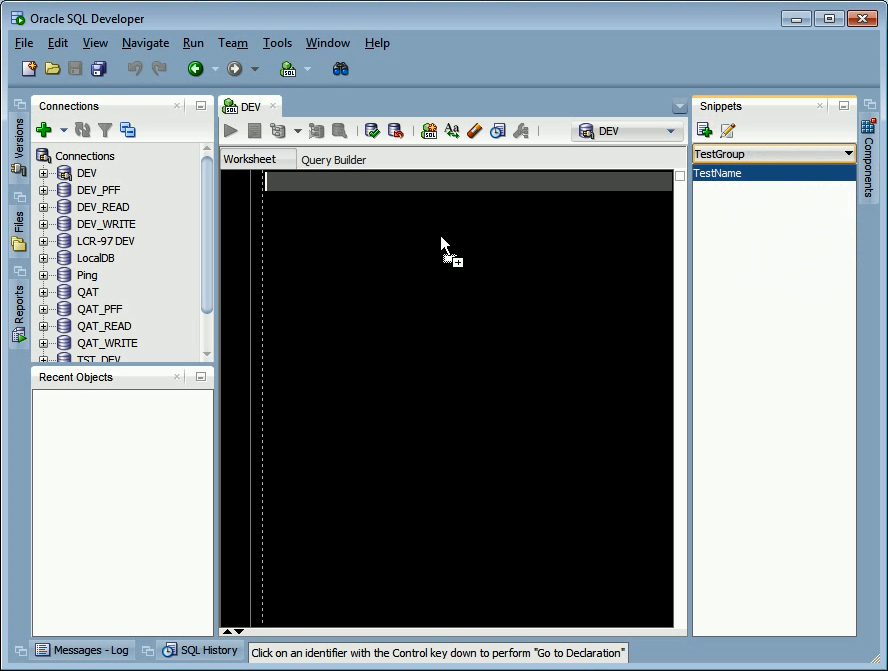Viewport: 888px width, 671px height.
Task: Add a new connection with green plus
Action: (x=44, y=130)
